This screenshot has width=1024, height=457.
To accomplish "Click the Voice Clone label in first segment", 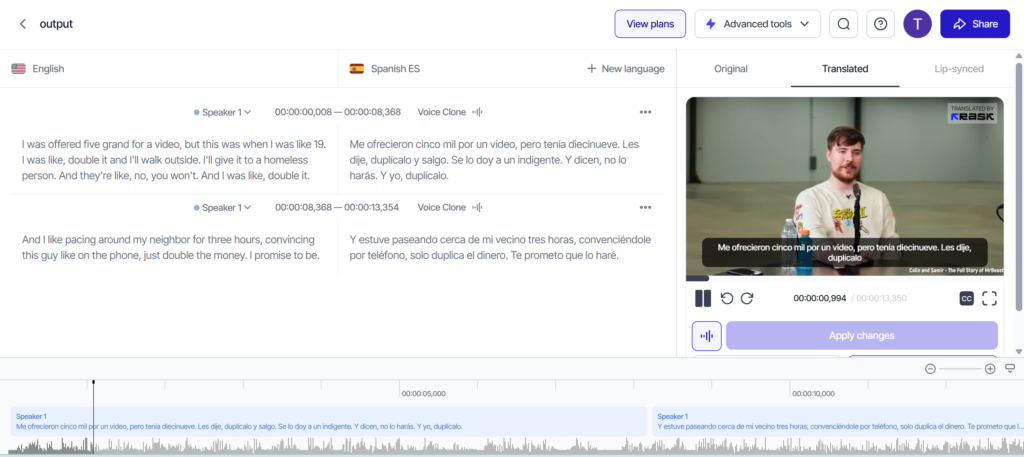I will tap(442, 112).
